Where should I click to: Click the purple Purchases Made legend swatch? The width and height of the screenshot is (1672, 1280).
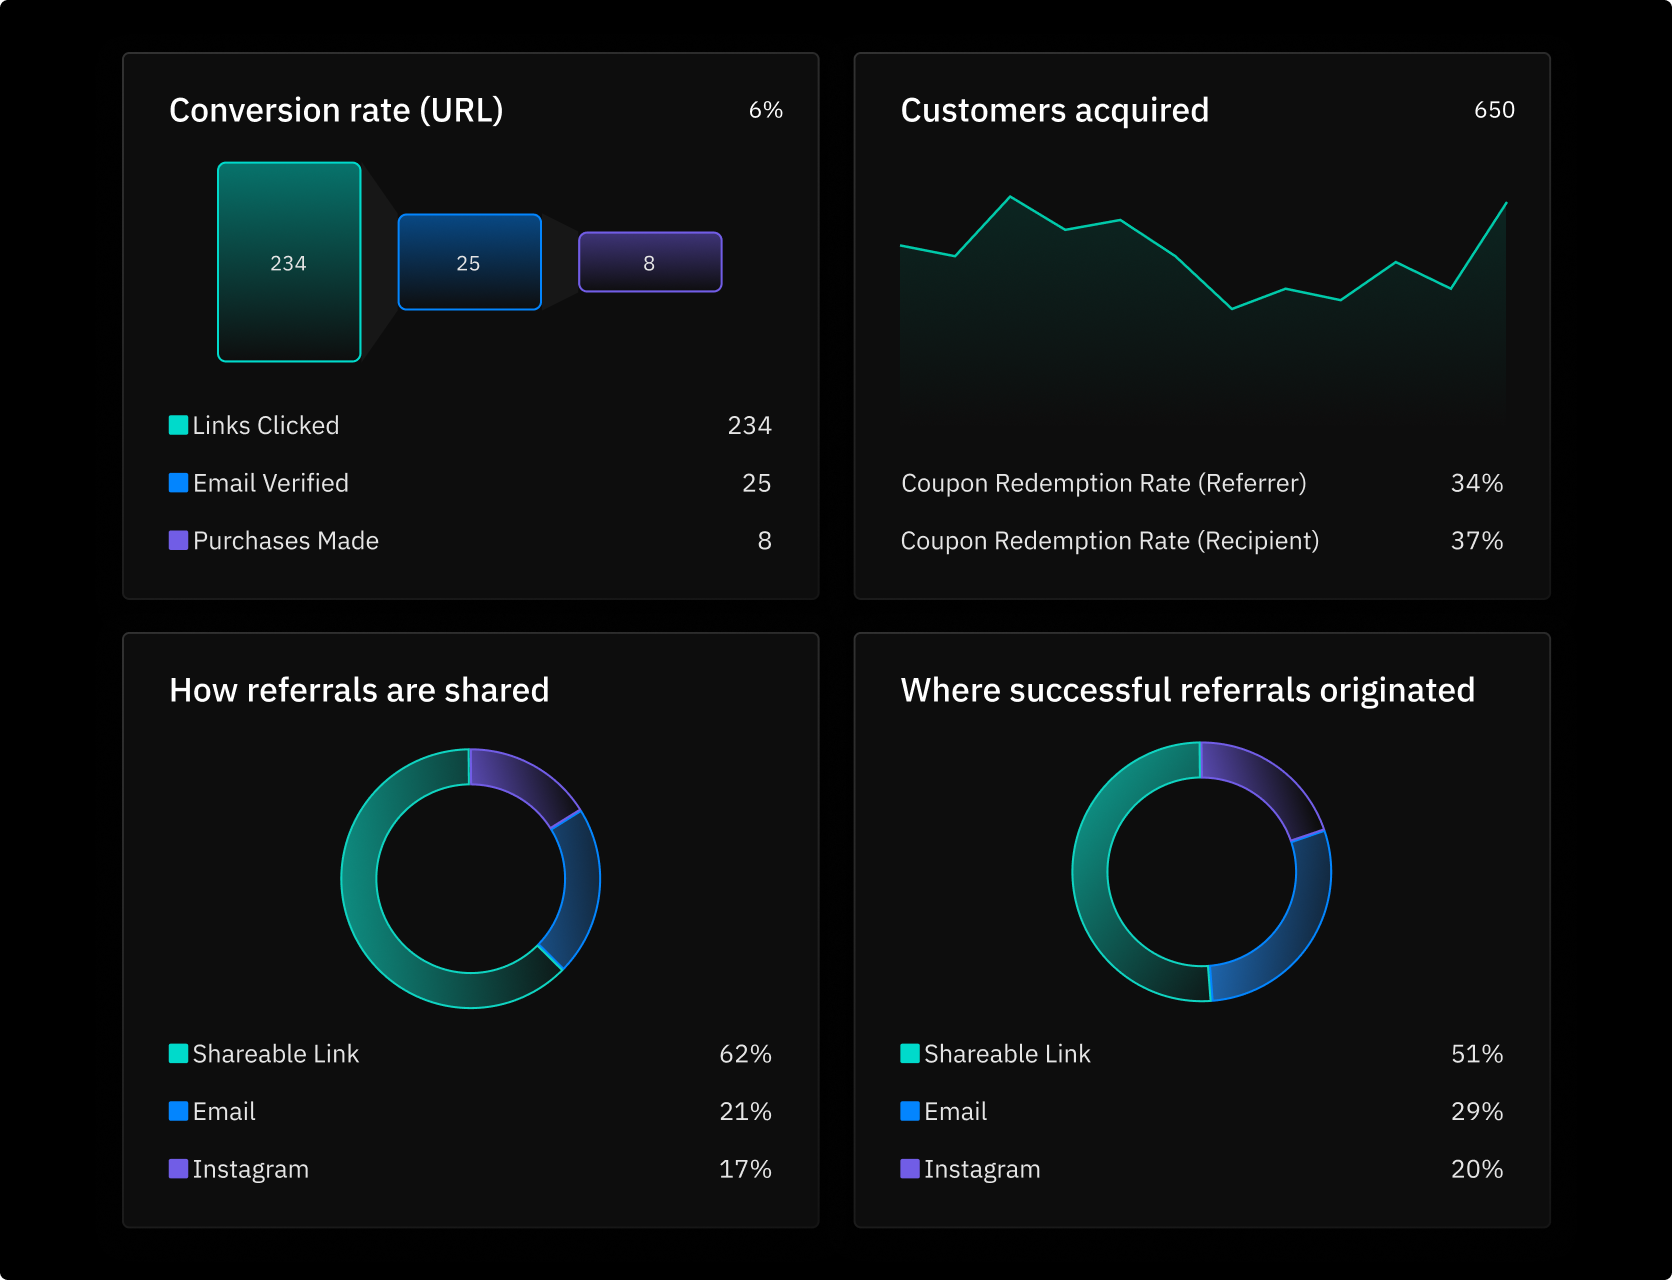click(x=178, y=540)
